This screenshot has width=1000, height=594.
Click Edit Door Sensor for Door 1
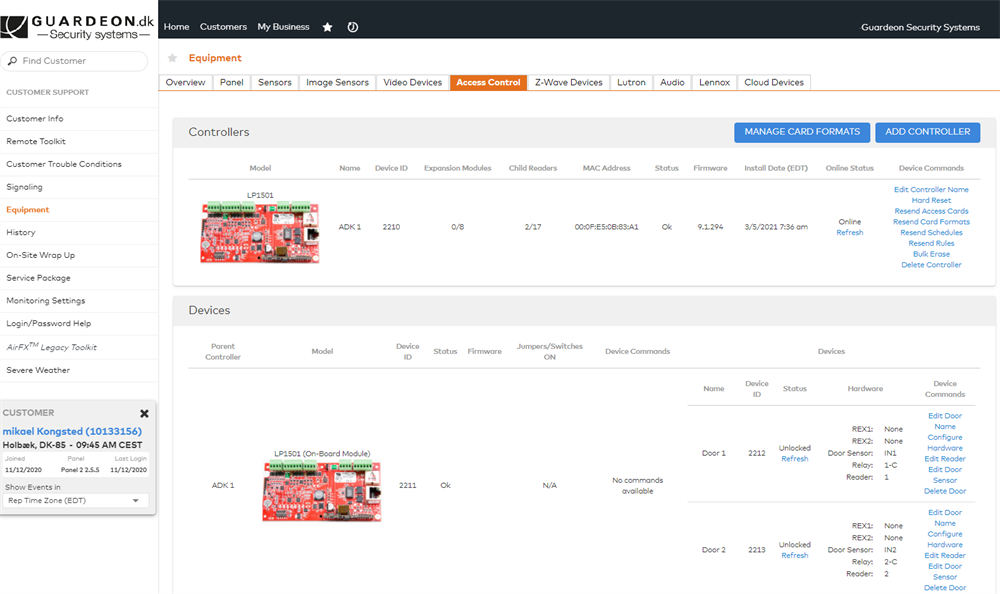(x=945, y=475)
